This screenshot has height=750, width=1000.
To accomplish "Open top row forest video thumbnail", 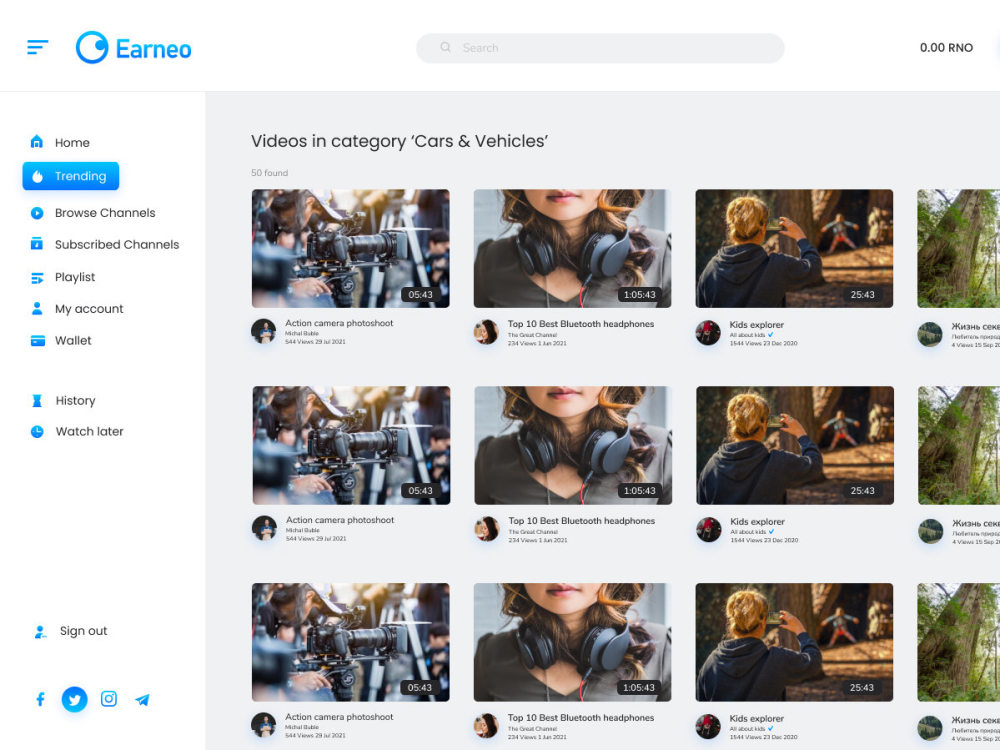I will (x=959, y=248).
